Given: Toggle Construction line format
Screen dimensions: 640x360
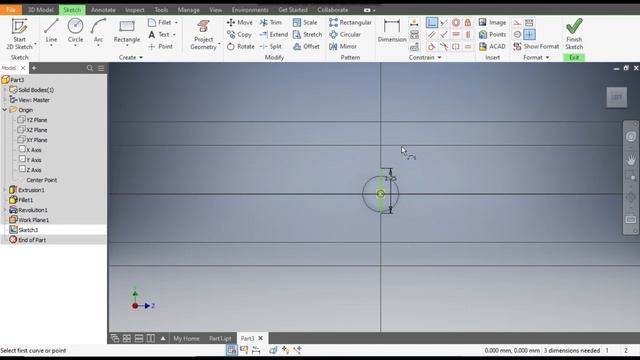Looking at the screenshot, I should coord(517,22).
